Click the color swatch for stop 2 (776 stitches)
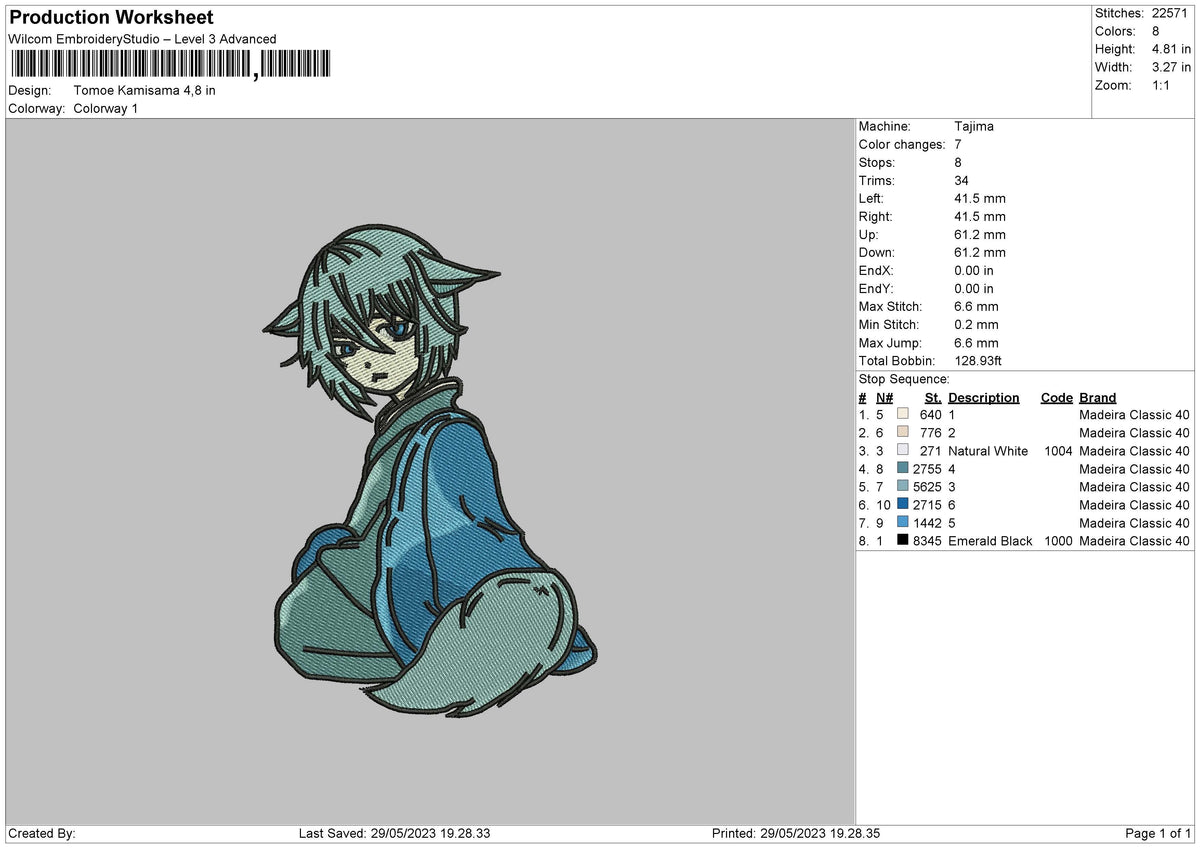This screenshot has height=848, width=1200. pos(903,432)
